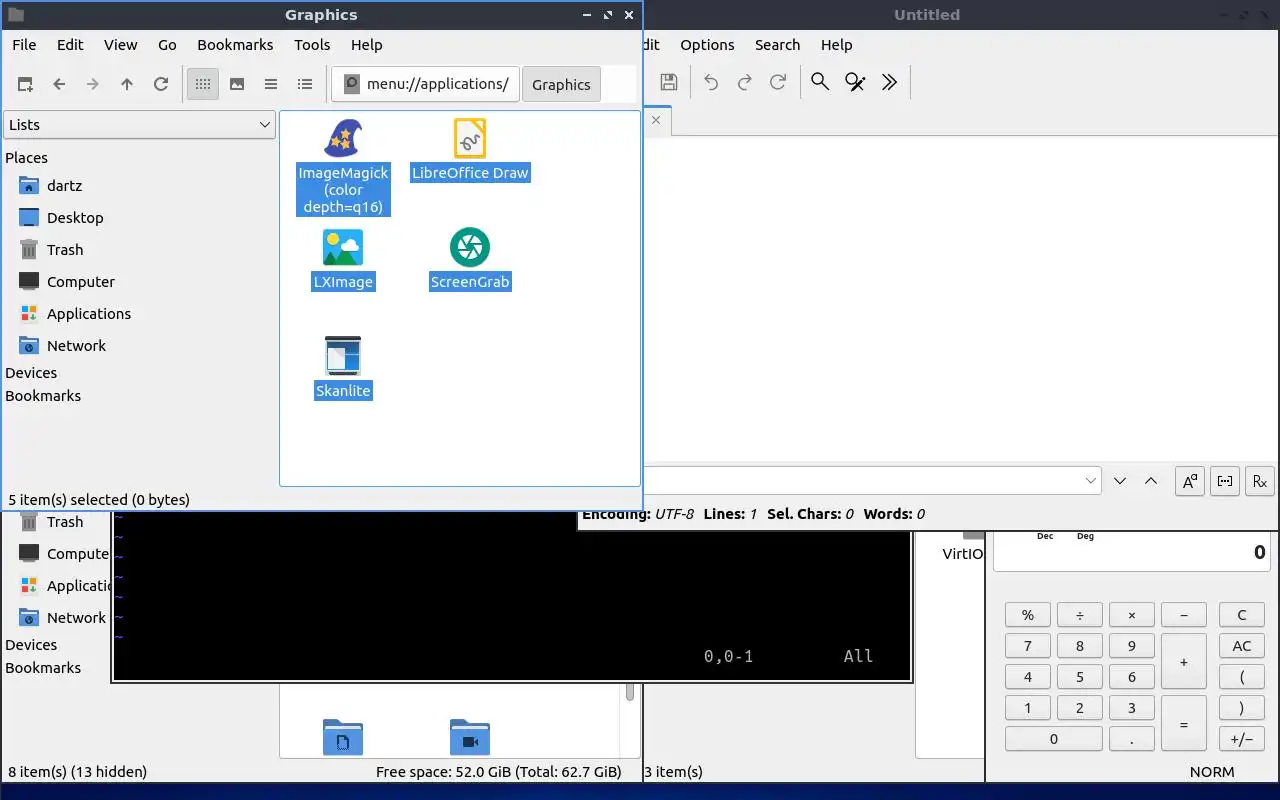This screenshot has width=1280, height=800.
Task: Click the scrollbar in the background file manager
Action: pos(630,692)
